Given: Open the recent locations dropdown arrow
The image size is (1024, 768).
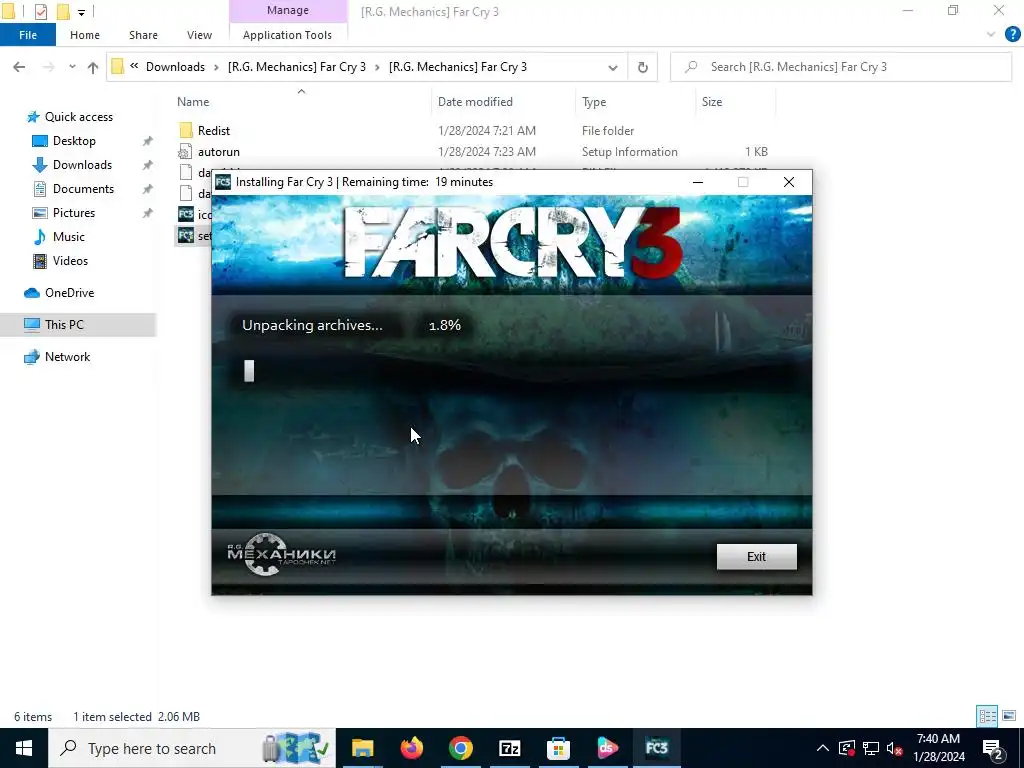Looking at the screenshot, I should point(72,67).
